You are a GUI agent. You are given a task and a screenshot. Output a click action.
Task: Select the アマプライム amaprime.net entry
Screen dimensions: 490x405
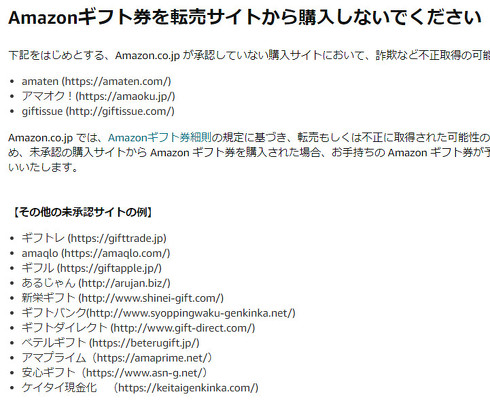117,358
